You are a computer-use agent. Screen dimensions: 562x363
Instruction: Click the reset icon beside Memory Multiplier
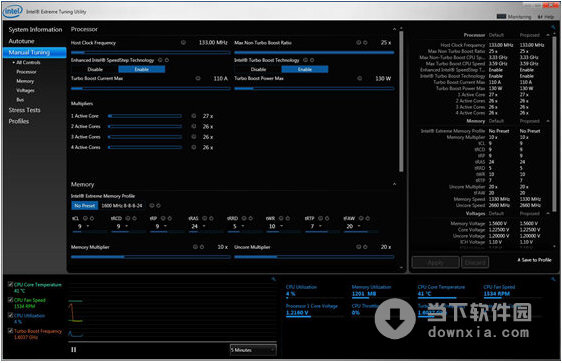tap(202, 247)
